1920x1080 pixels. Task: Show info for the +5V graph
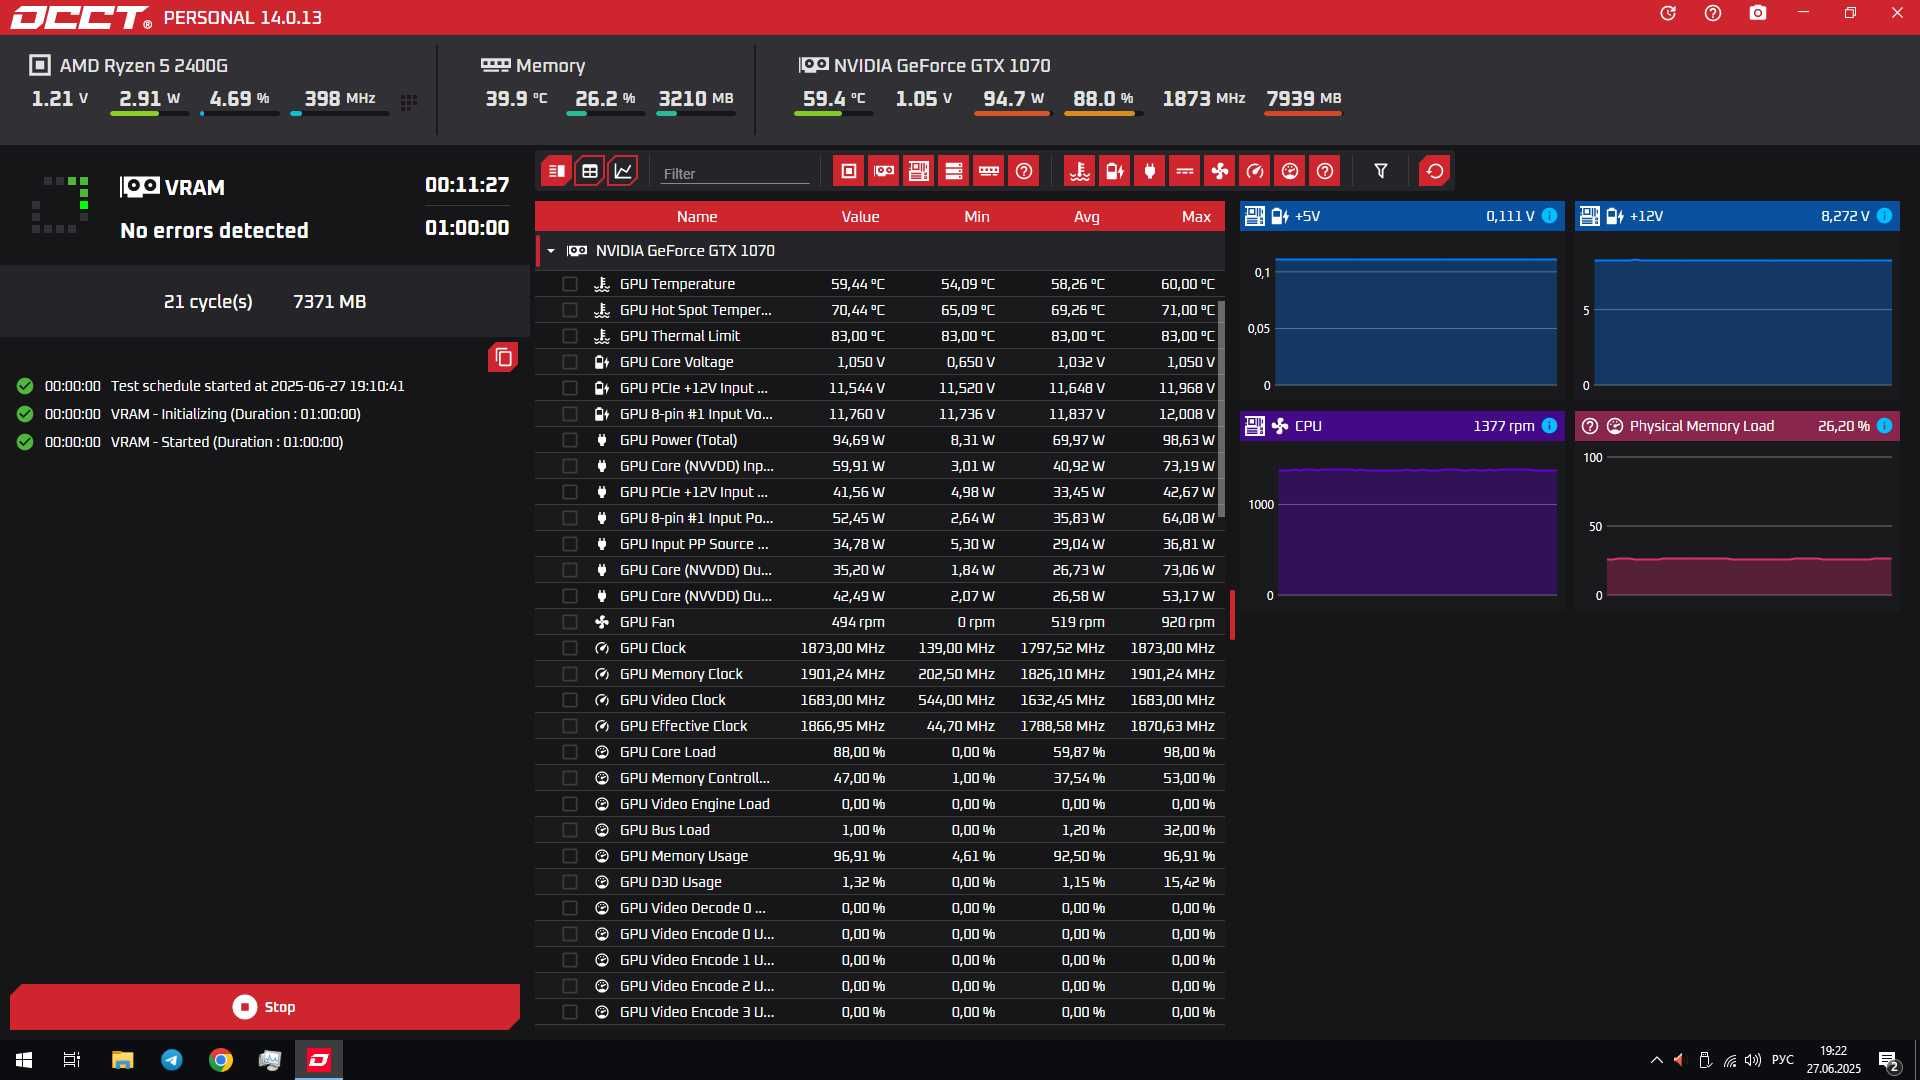(1549, 216)
